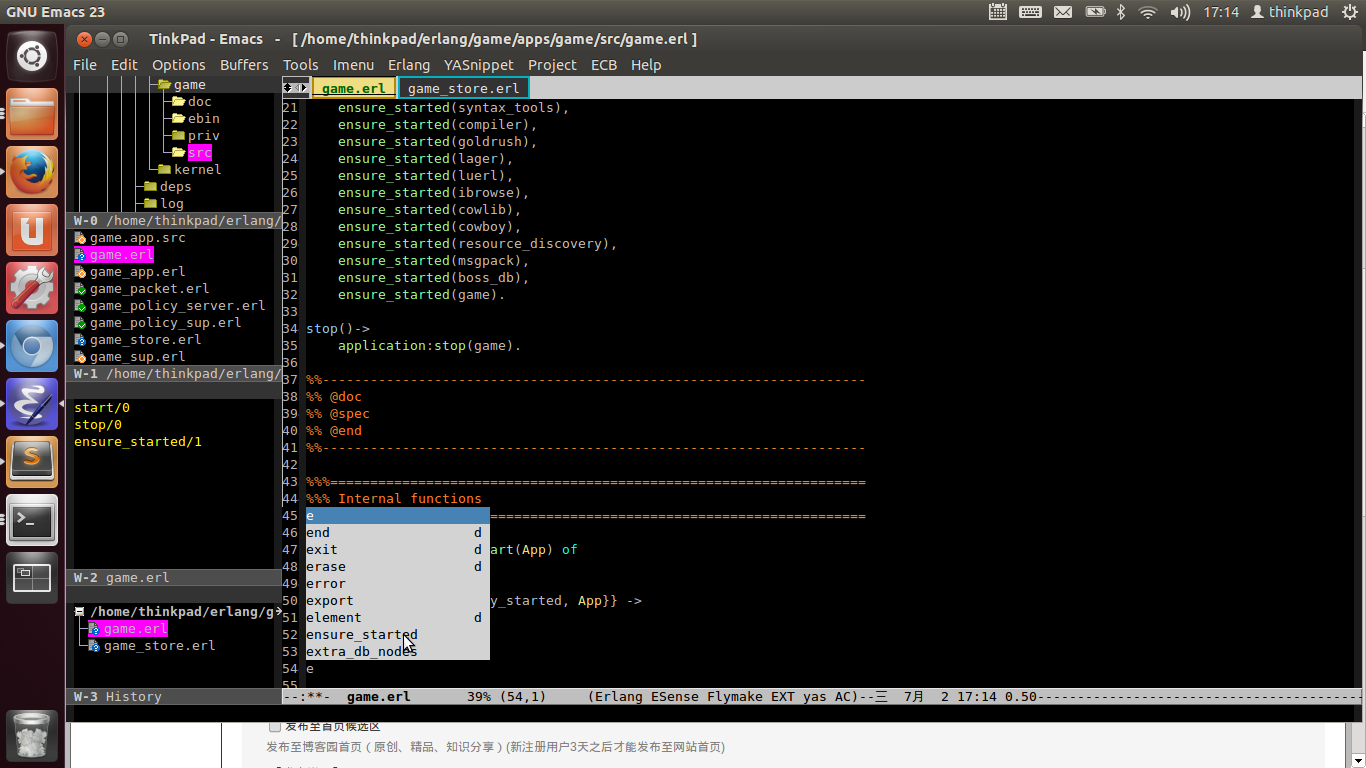Expand the deps folder in directory tree
The image size is (1366, 768).
pos(150,186)
